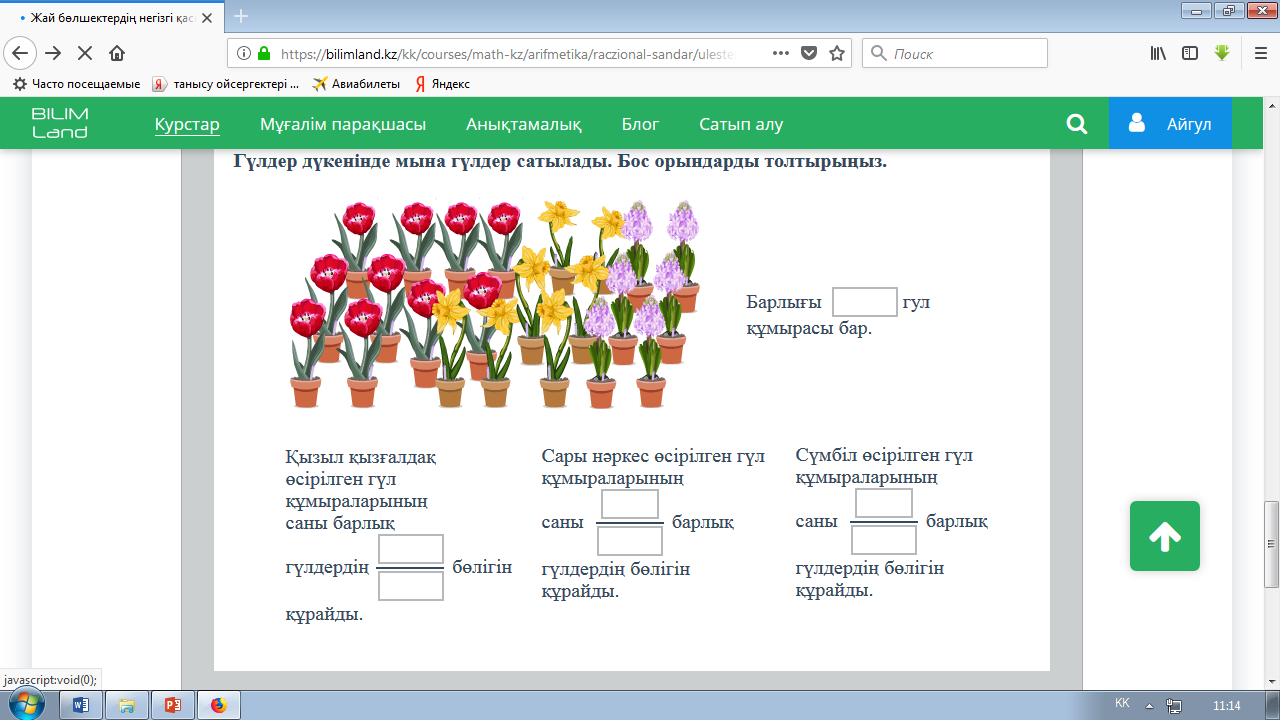Focus the Поиск search box
Image resolution: width=1280 pixels, height=720 pixels.
click(955, 53)
